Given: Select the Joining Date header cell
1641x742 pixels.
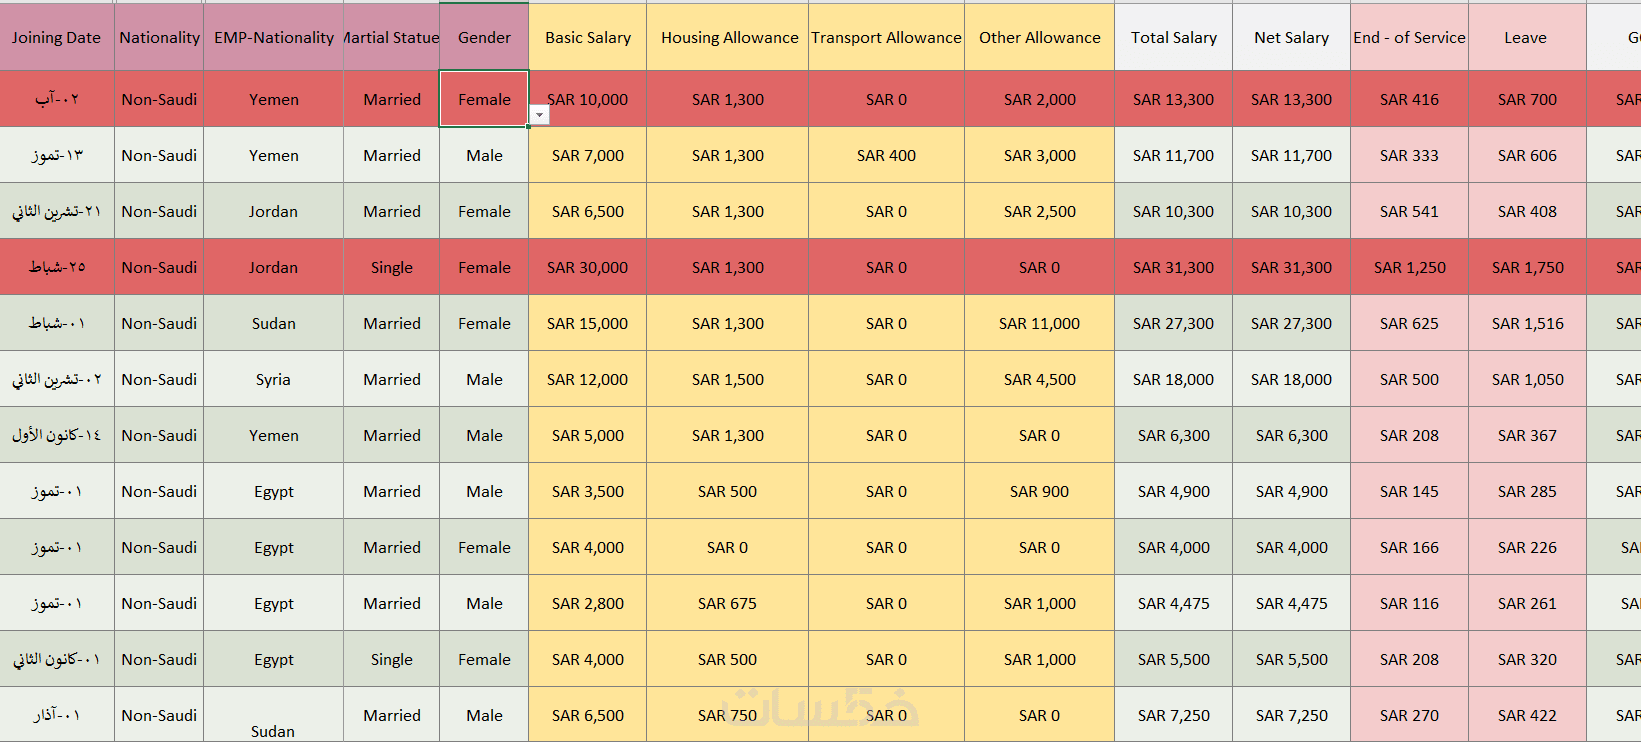Looking at the screenshot, I should (56, 38).
